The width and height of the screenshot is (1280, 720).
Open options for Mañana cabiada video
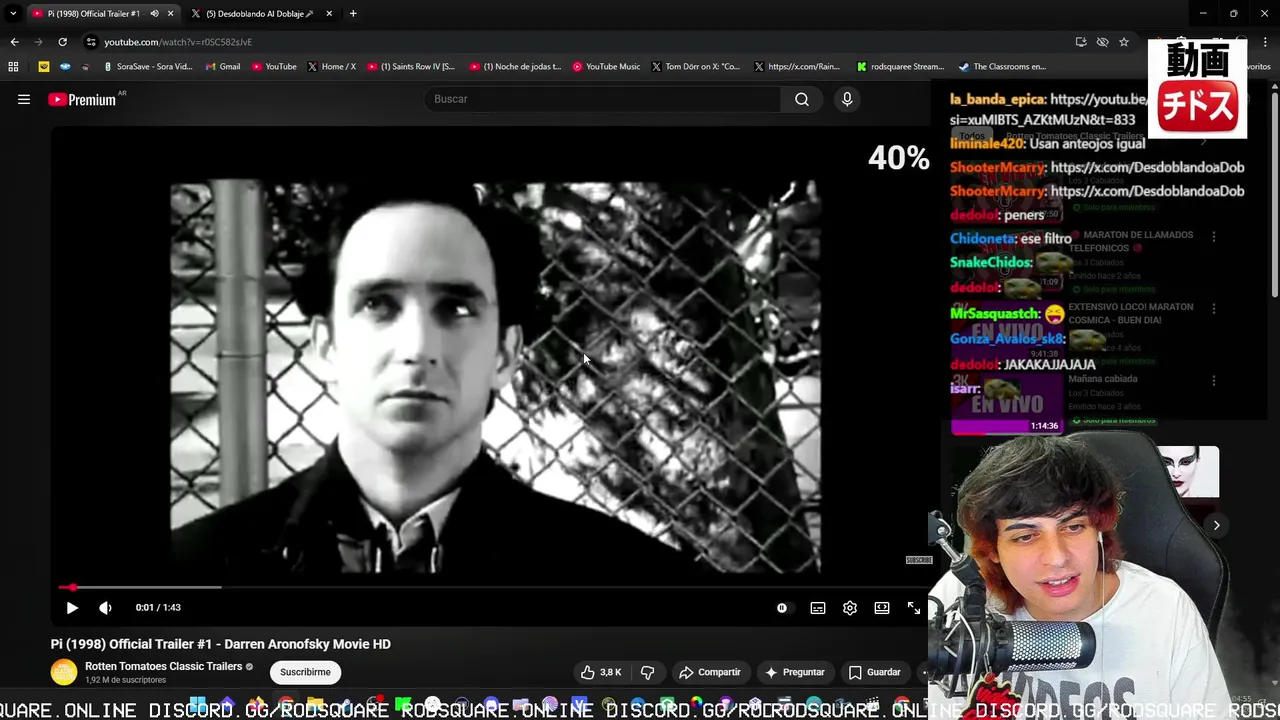click(x=1214, y=381)
